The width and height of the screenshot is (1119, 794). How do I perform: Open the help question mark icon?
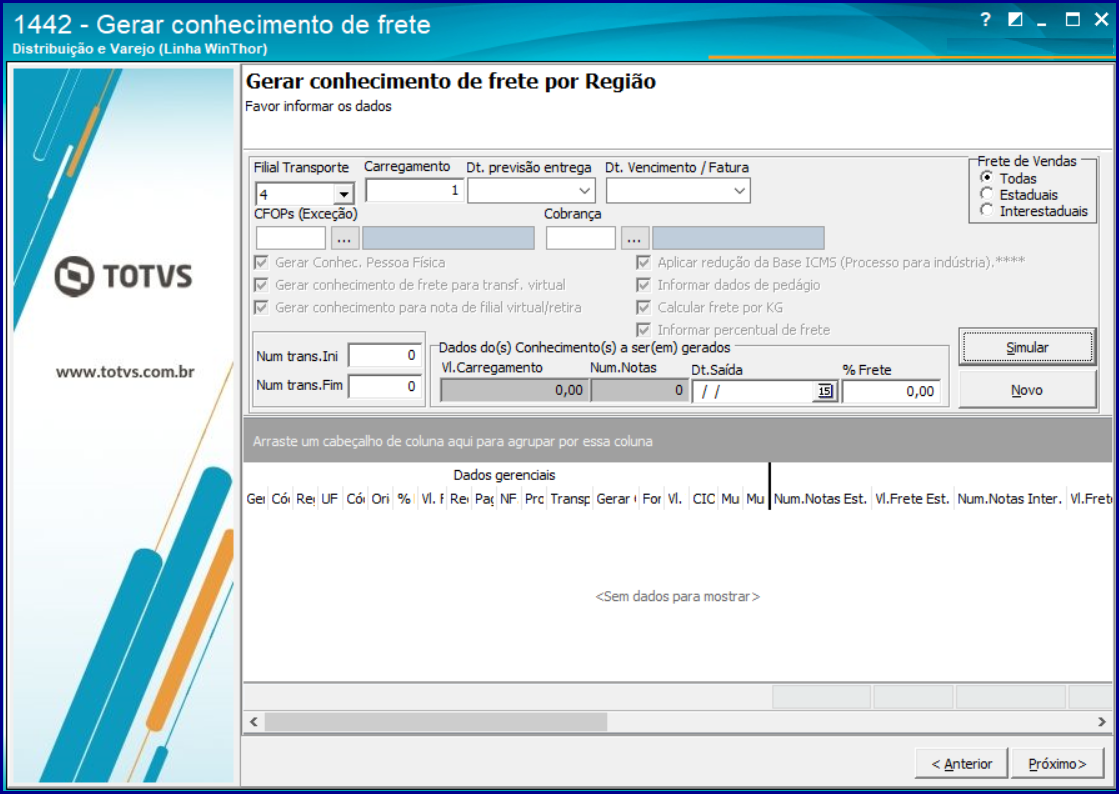[x=986, y=20]
